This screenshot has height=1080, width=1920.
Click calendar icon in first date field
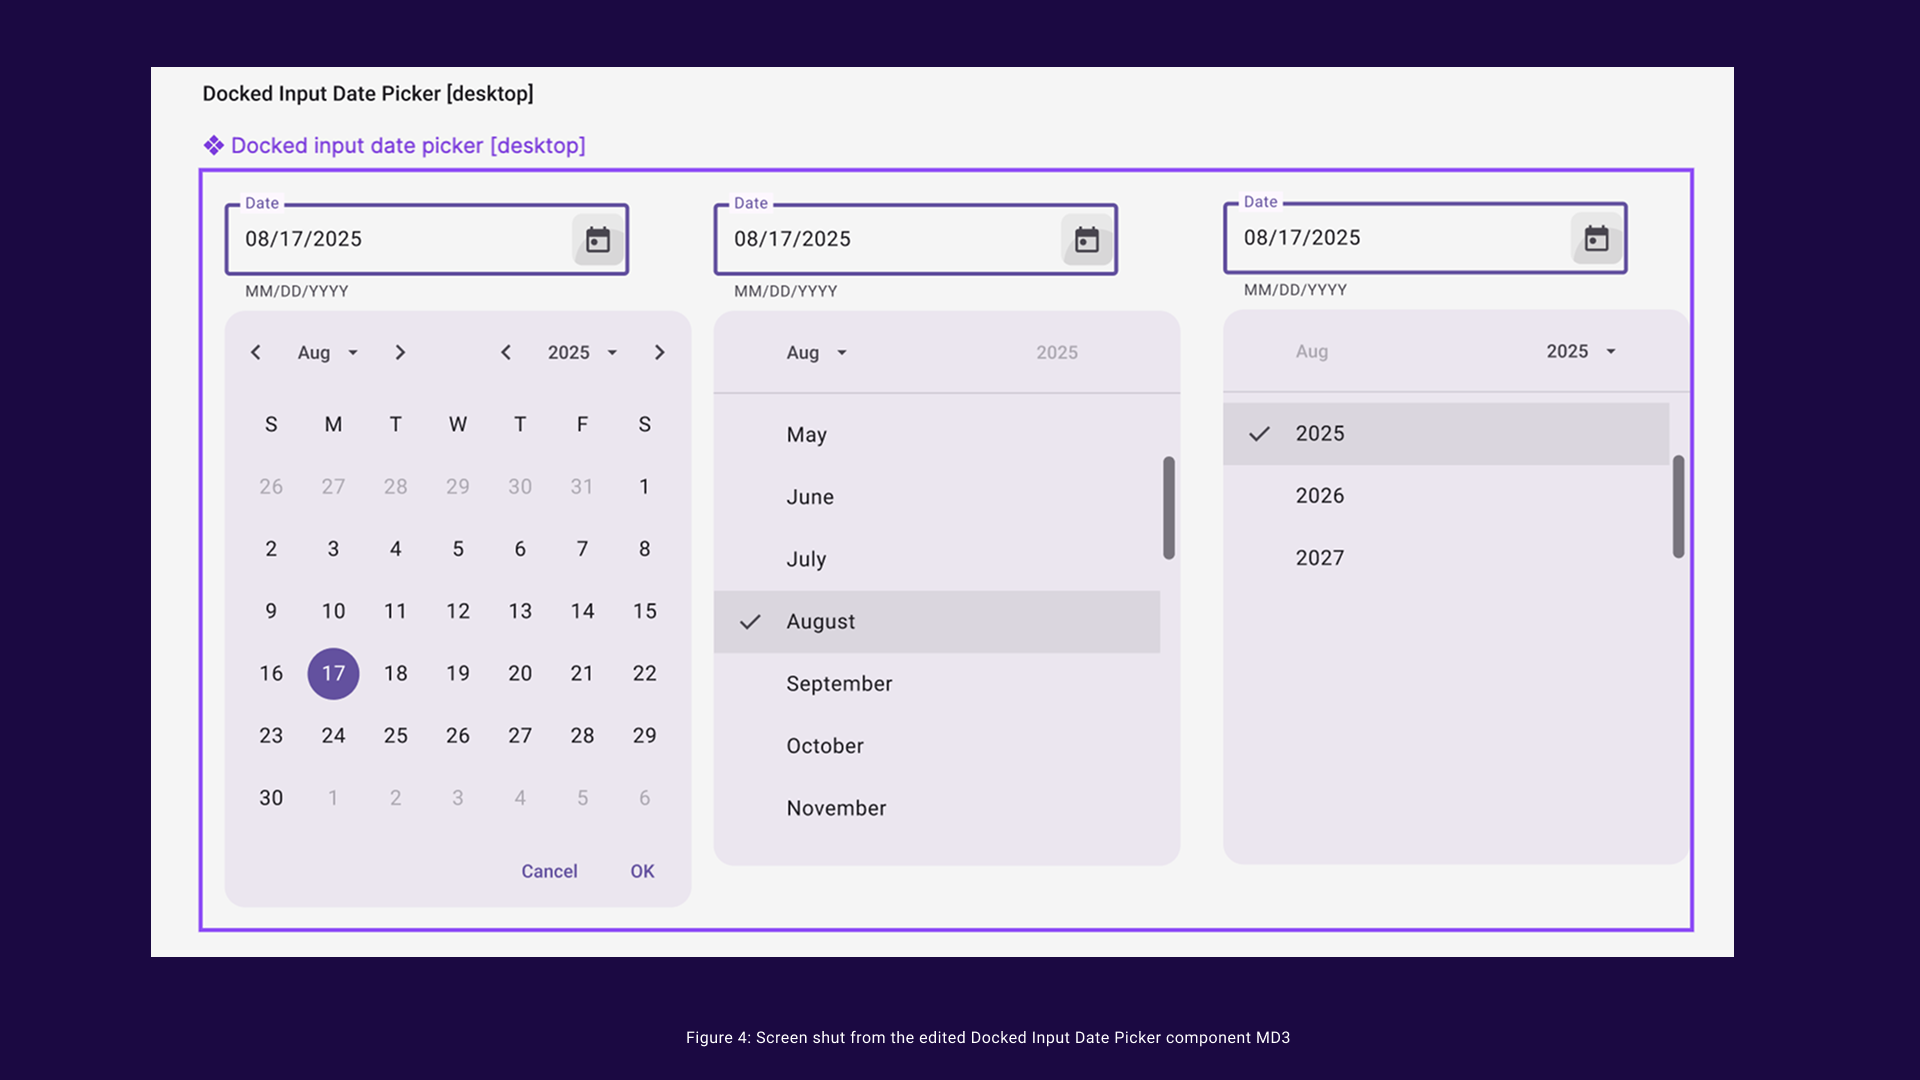(x=598, y=240)
